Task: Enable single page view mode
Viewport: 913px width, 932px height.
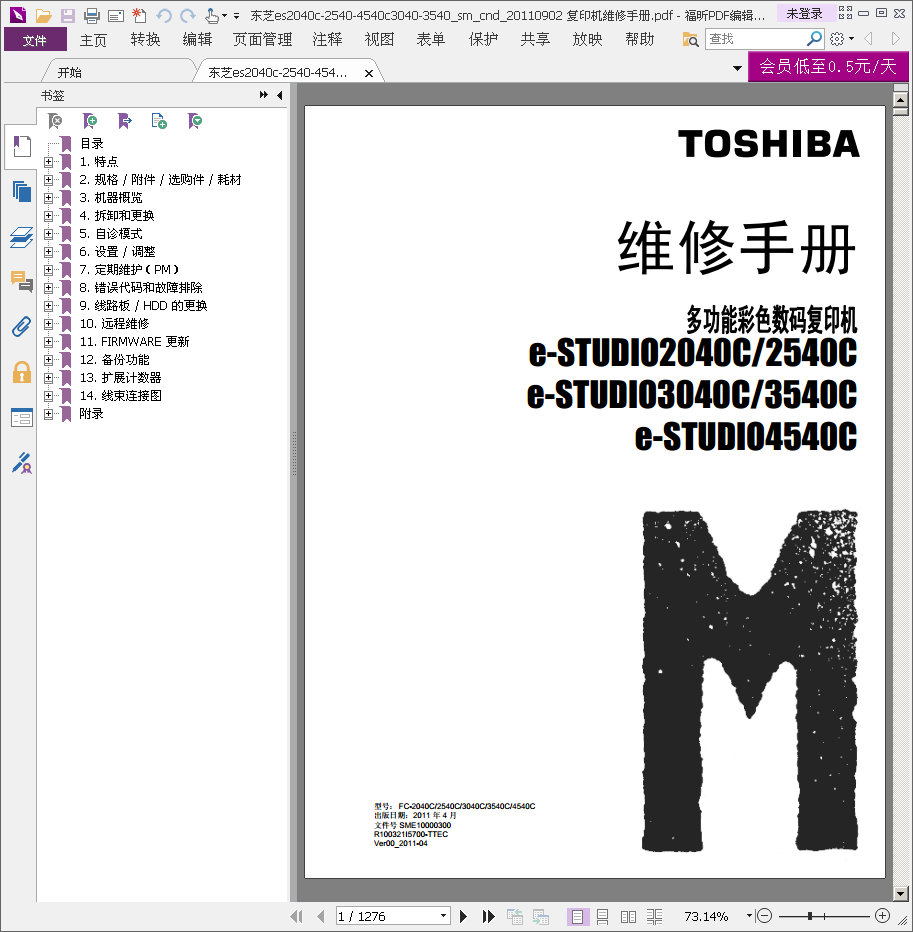Action: [577, 917]
